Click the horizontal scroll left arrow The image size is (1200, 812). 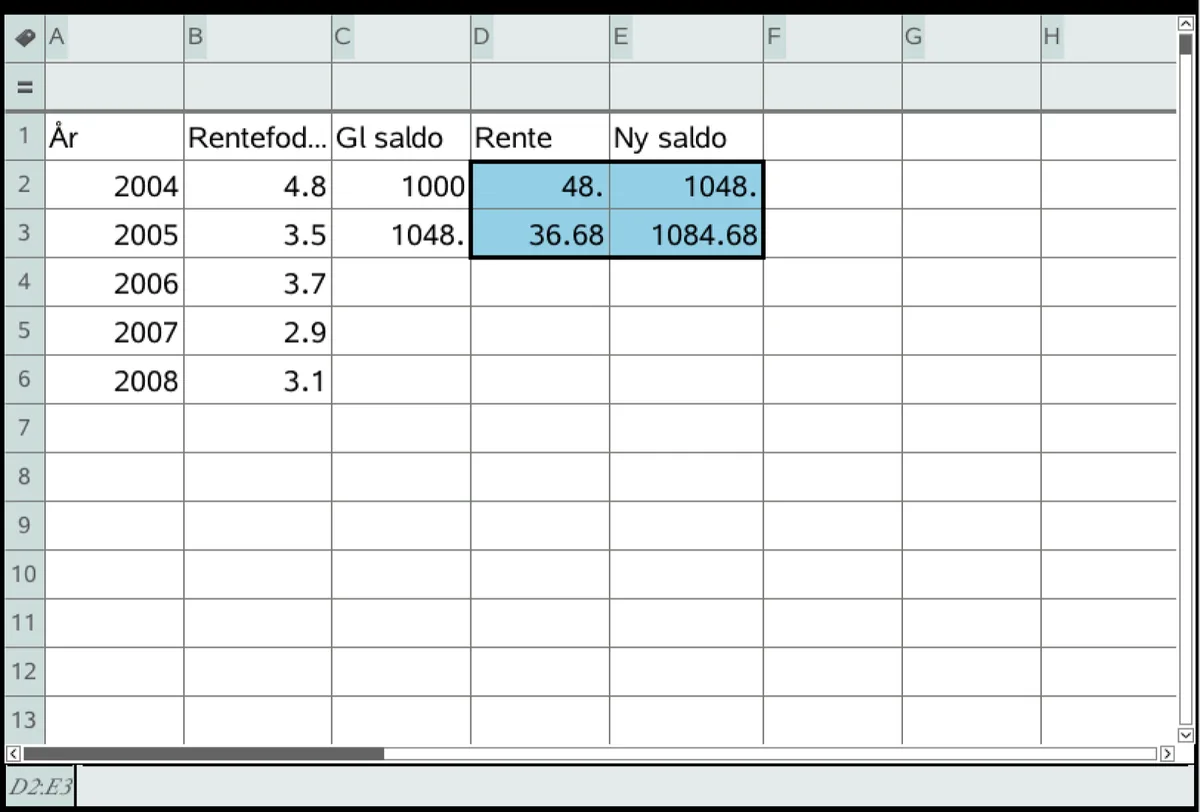click(x=14, y=753)
